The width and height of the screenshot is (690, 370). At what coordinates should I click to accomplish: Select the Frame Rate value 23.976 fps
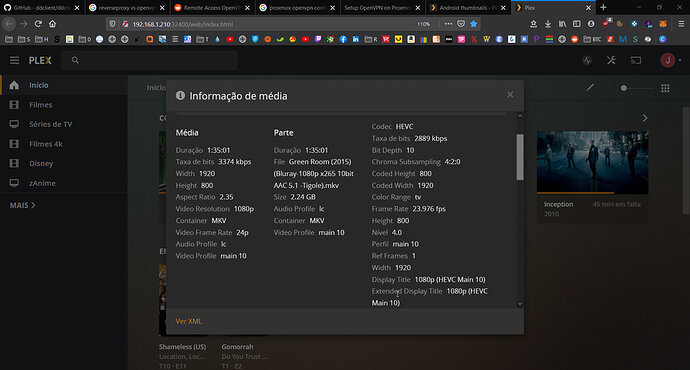tap(429, 209)
